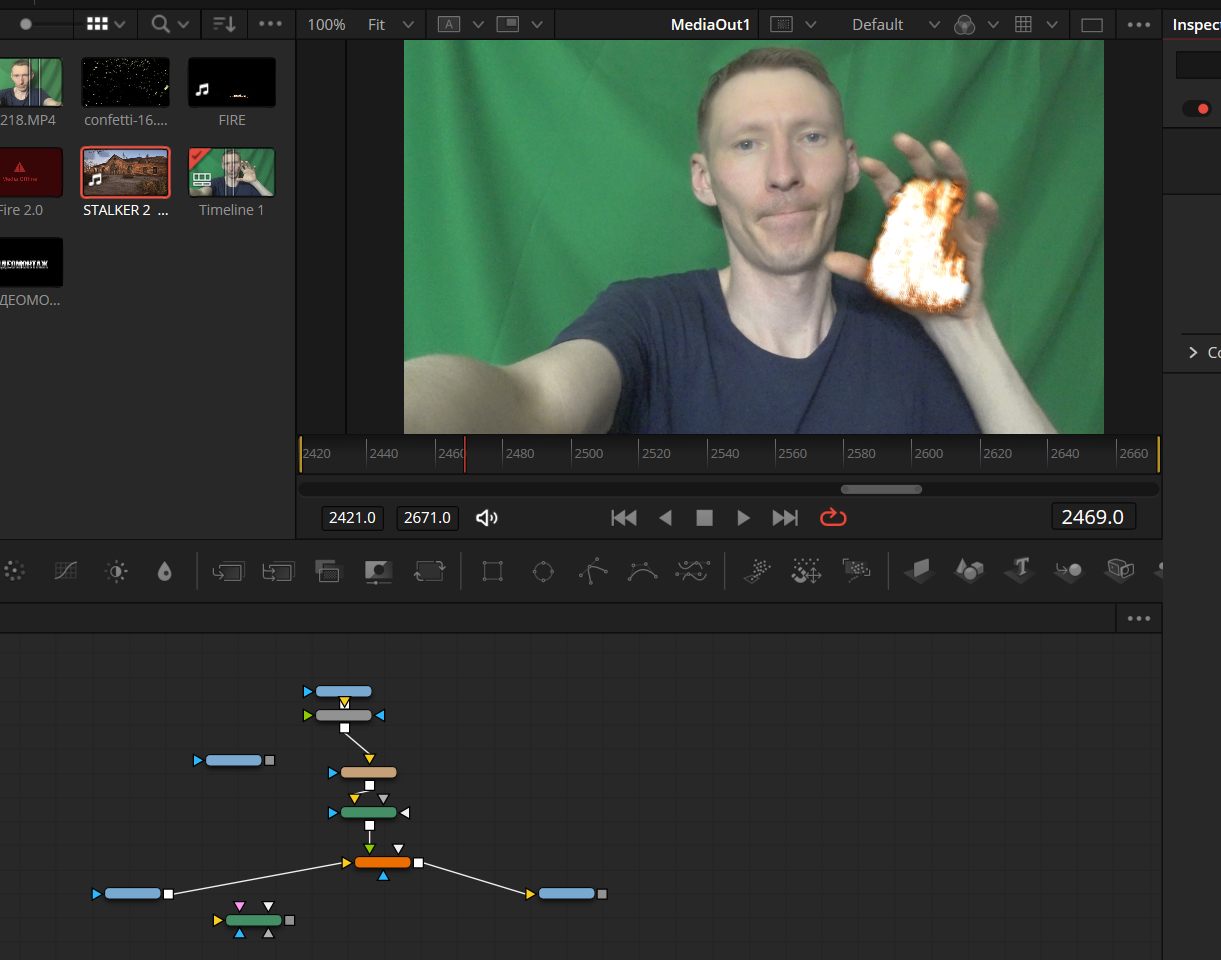The width and height of the screenshot is (1221, 960).
Task: Mute the viewer audio
Action: 487,517
